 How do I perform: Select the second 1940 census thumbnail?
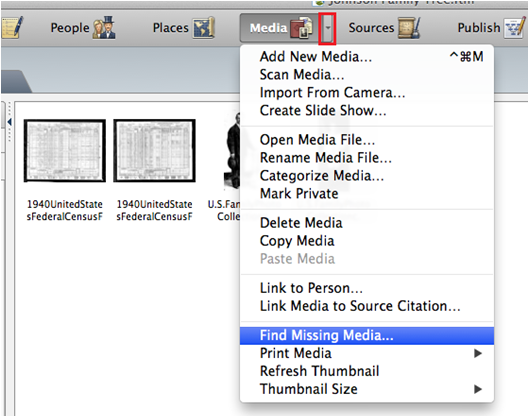click(154, 150)
